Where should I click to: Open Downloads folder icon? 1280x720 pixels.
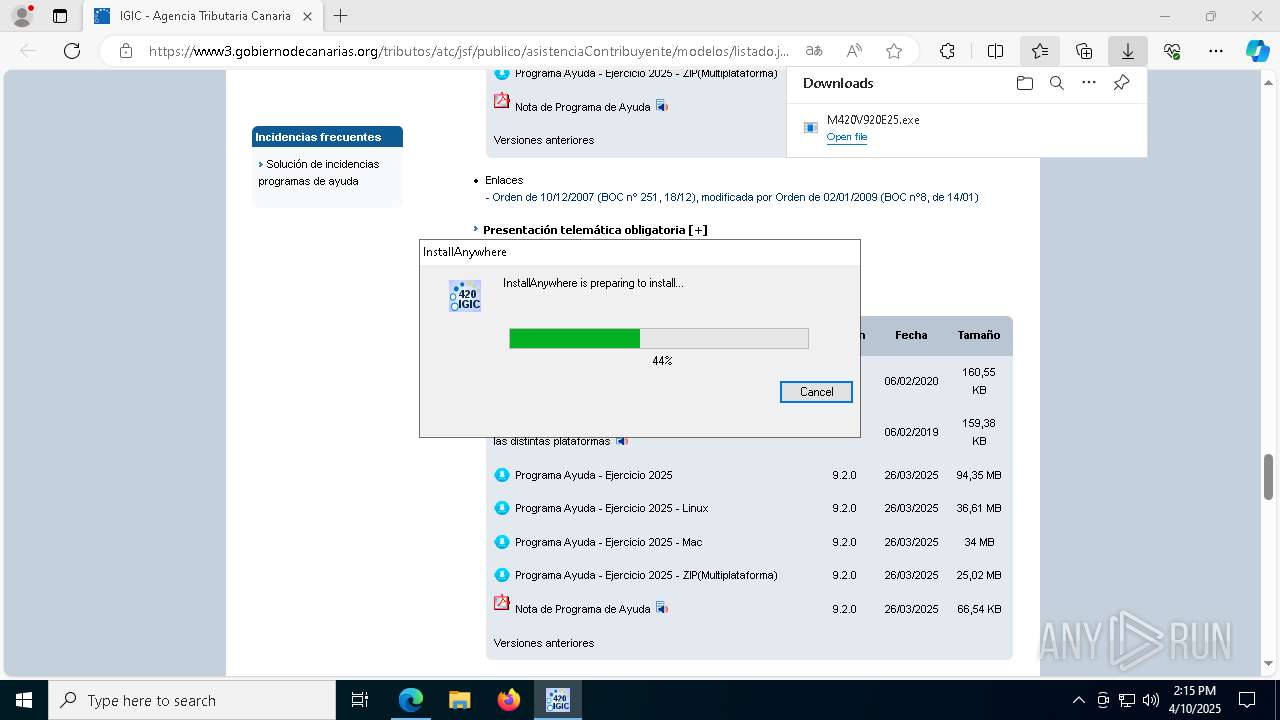pyautogui.click(x=1024, y=83)
